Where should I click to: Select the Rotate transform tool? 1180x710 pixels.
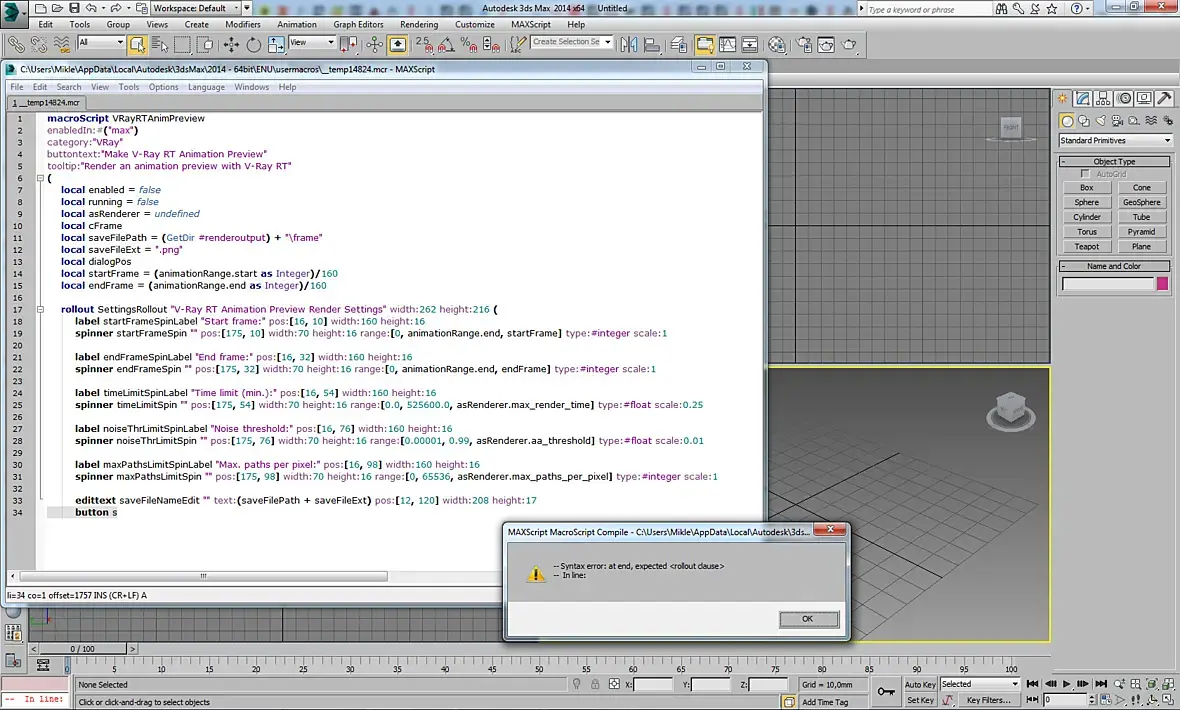[x=253, y=45]
